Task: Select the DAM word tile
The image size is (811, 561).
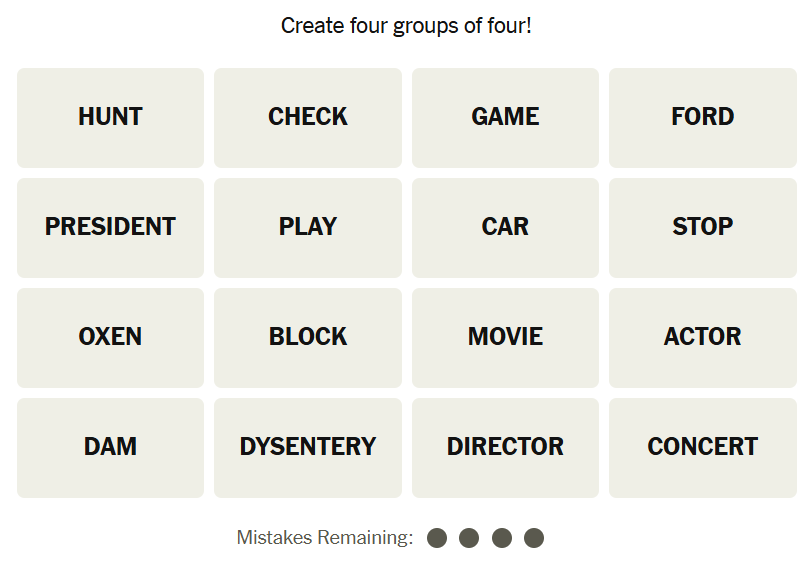Action: pyautogui.click(x=110, y=447)
